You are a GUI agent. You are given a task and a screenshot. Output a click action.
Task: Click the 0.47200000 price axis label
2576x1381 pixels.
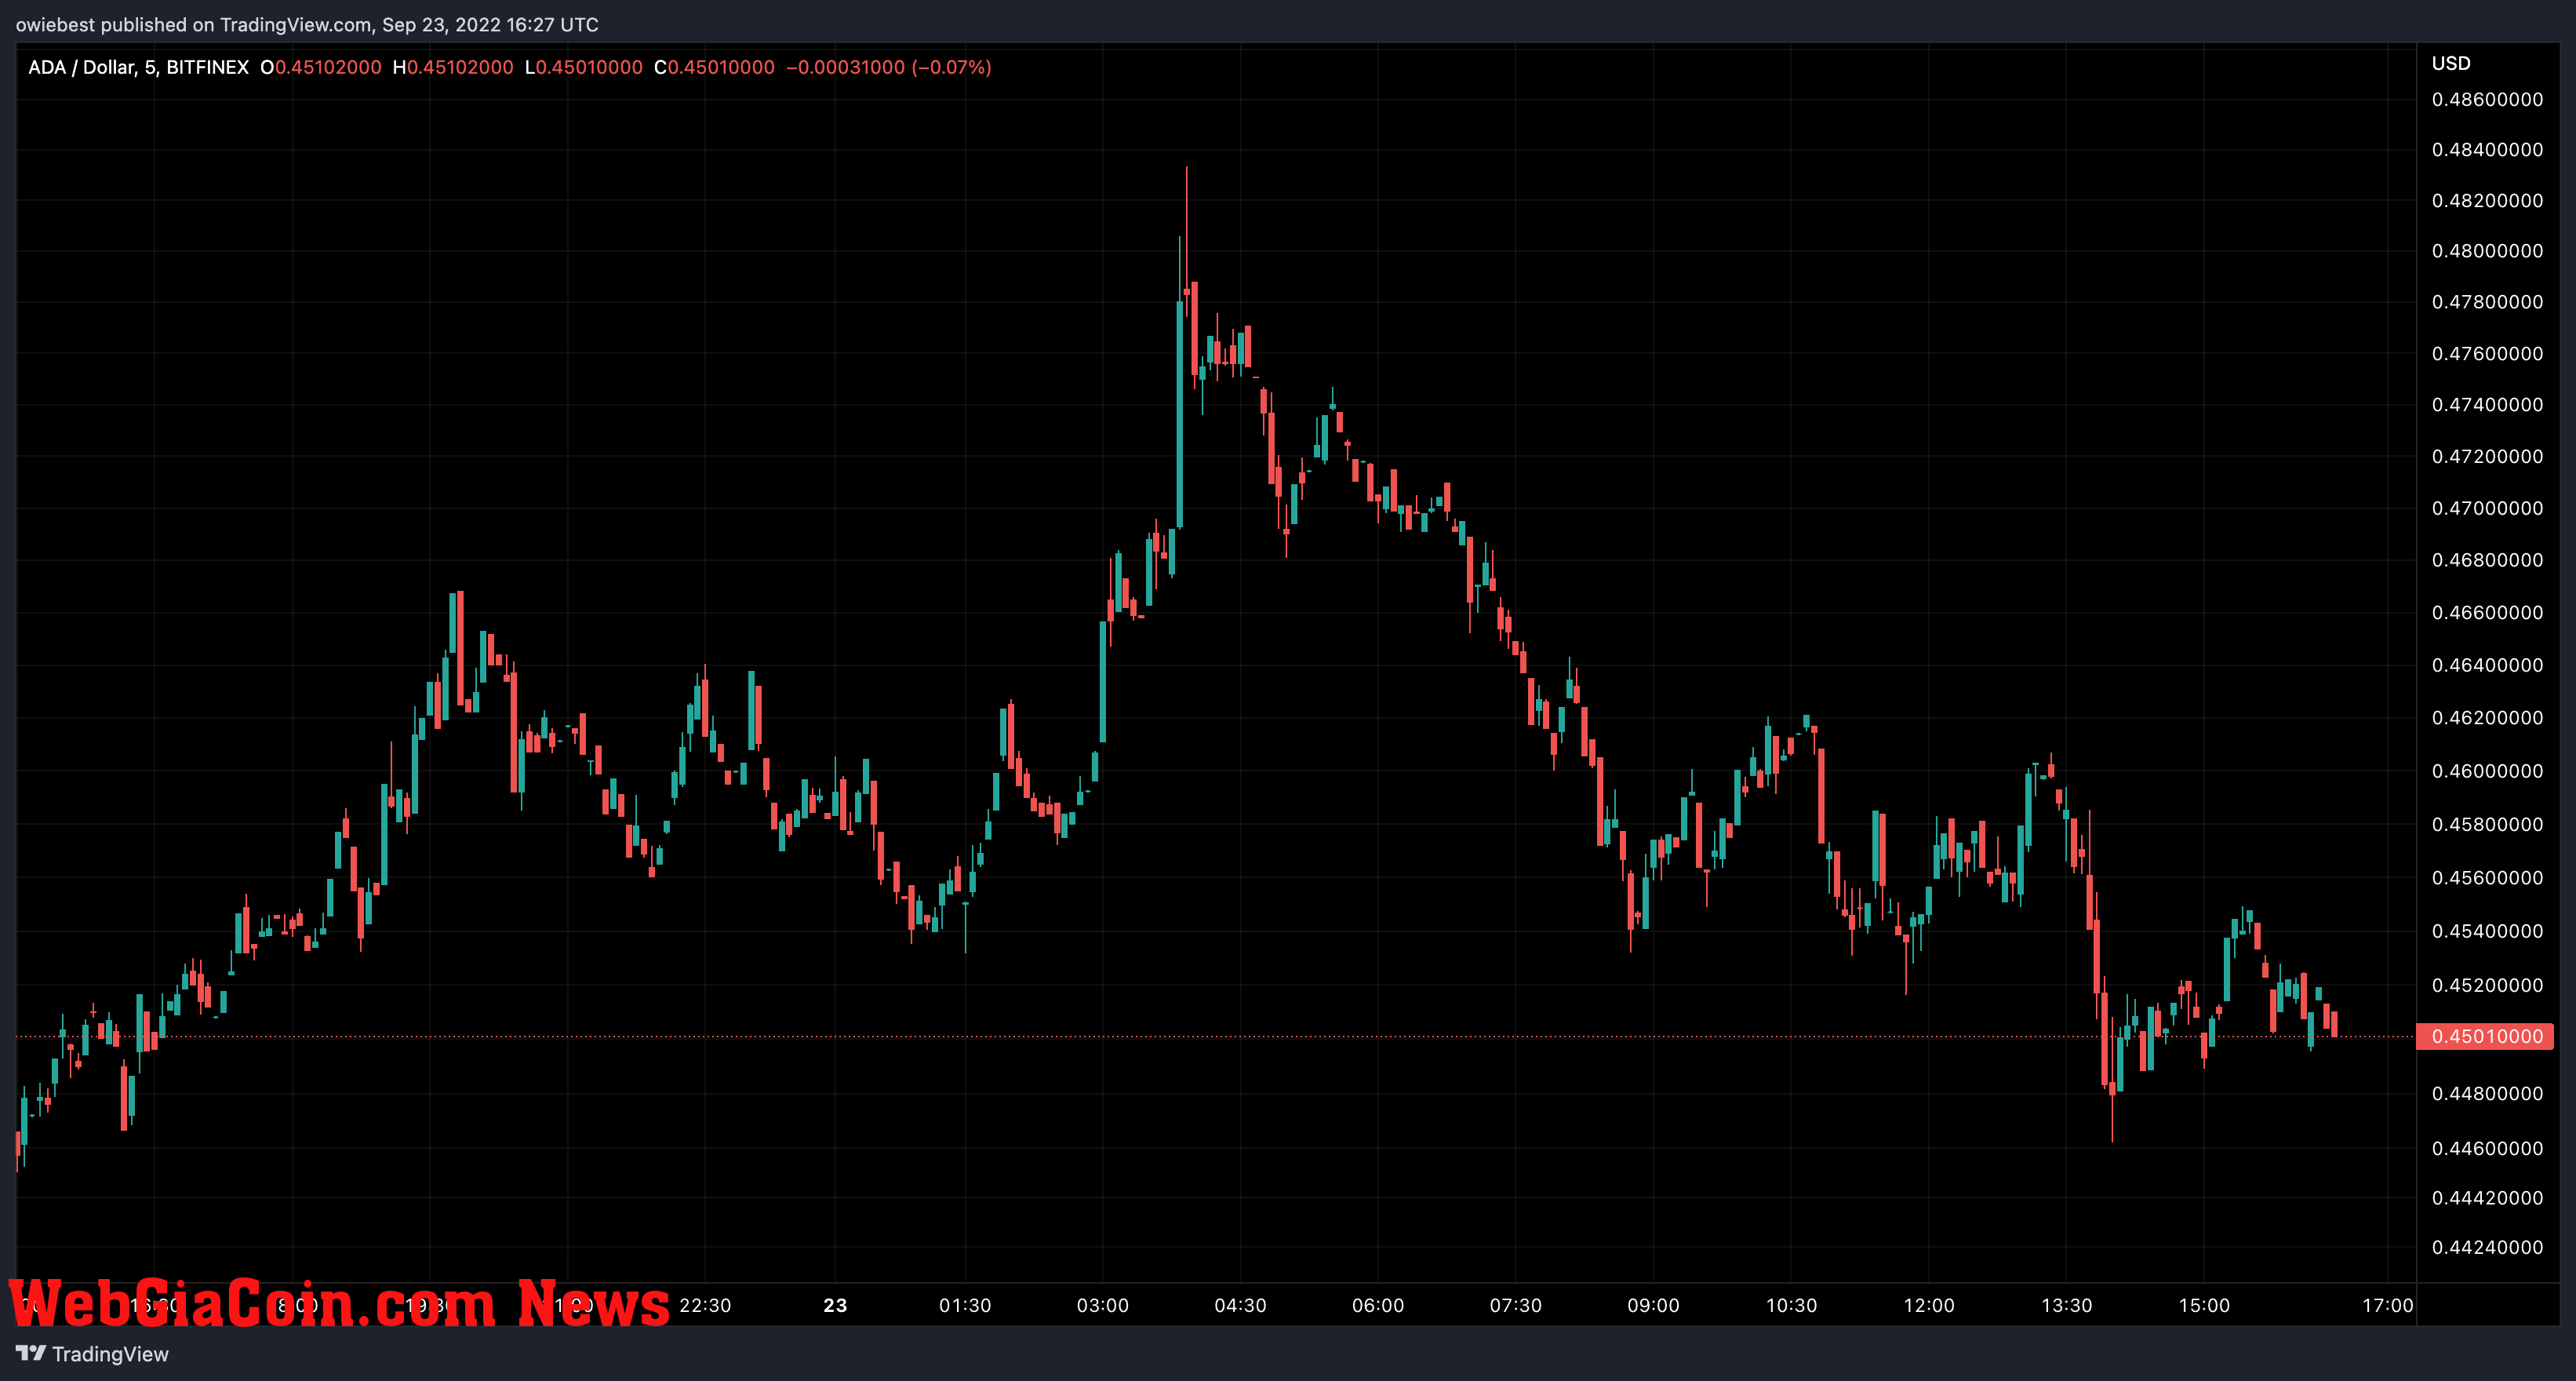click(2487, 456)
